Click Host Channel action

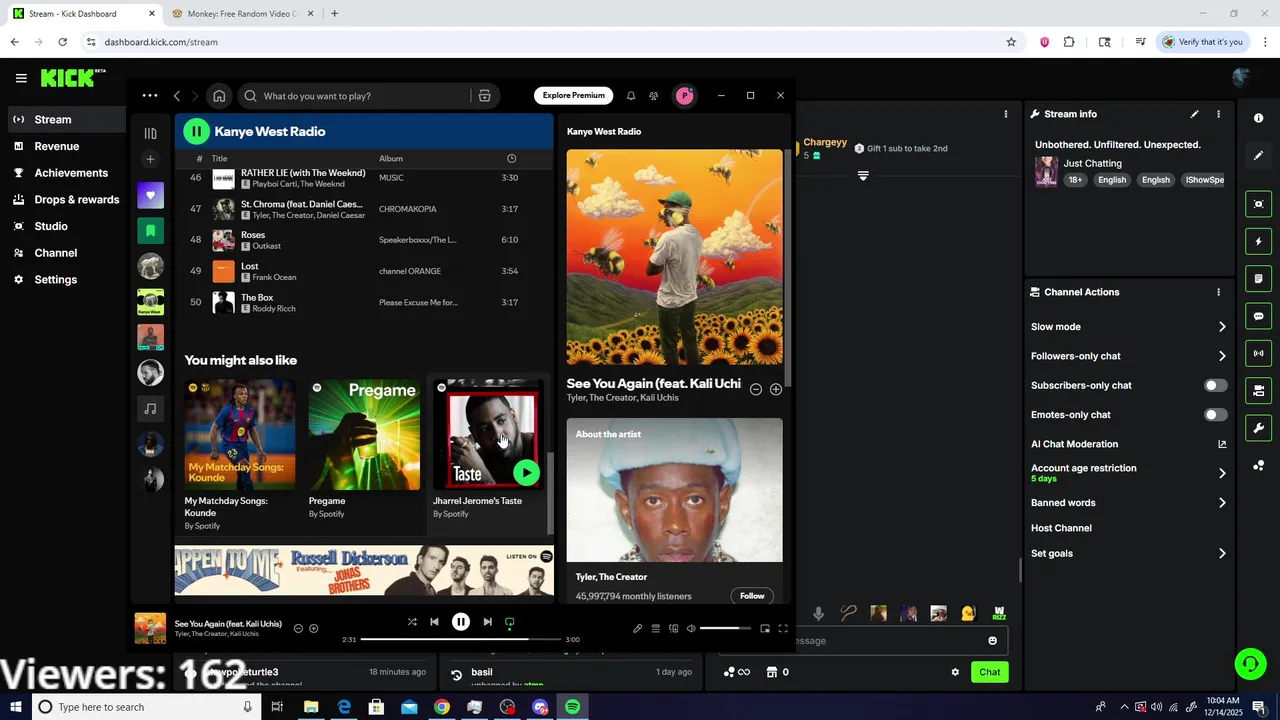pos(1061,528)
